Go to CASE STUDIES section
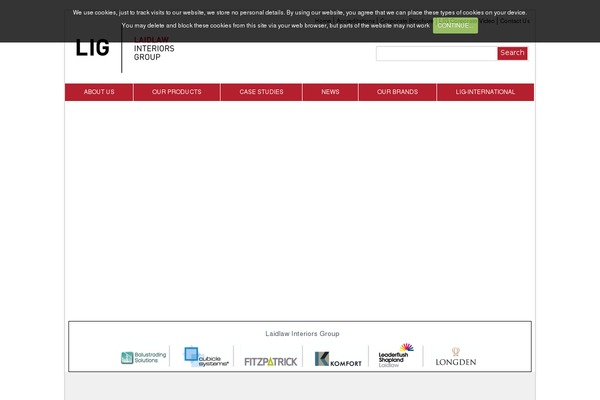This screenshot has height=400, width=600. point(261,92)
